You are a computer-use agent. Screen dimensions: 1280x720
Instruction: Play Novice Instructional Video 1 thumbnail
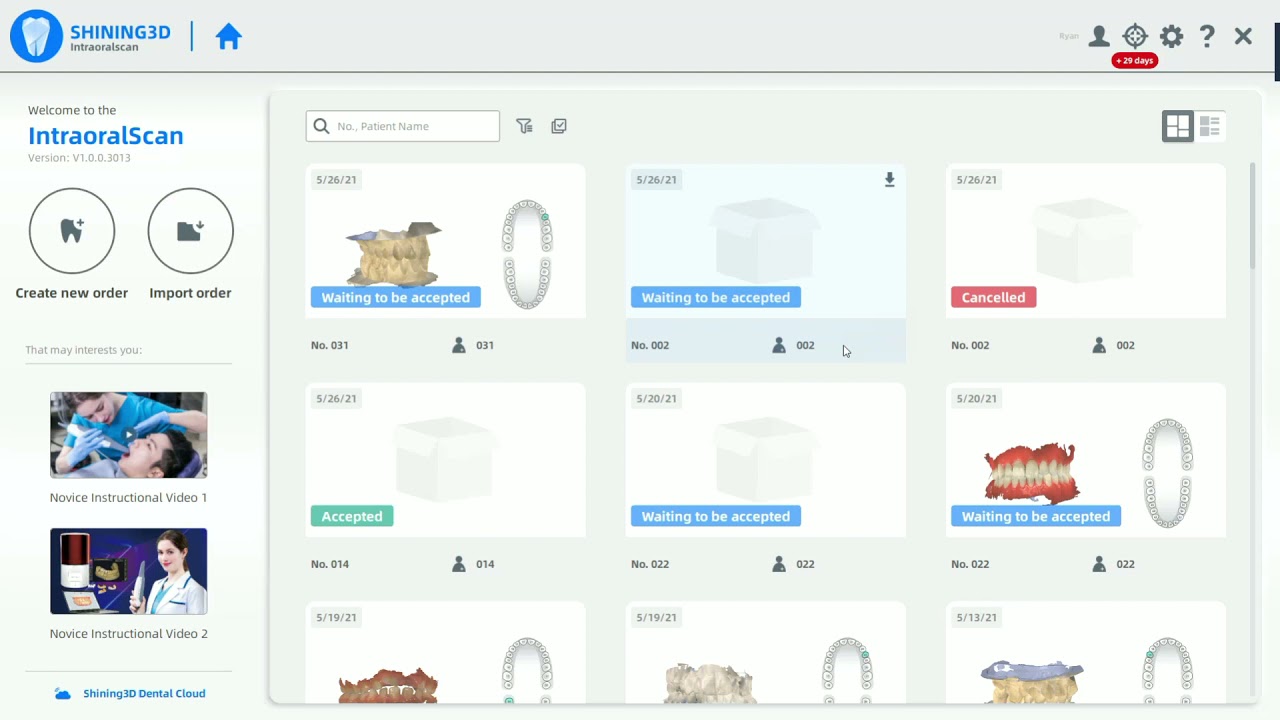pos(129,435)
